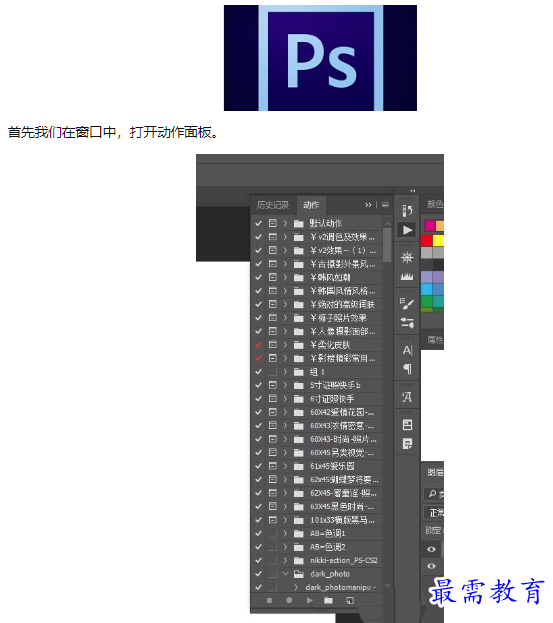This screenshot has height=623, width=553.
Task: Toggle empty dialog box for nikki-action_PS-CS2
Action: tap(273, 561)
